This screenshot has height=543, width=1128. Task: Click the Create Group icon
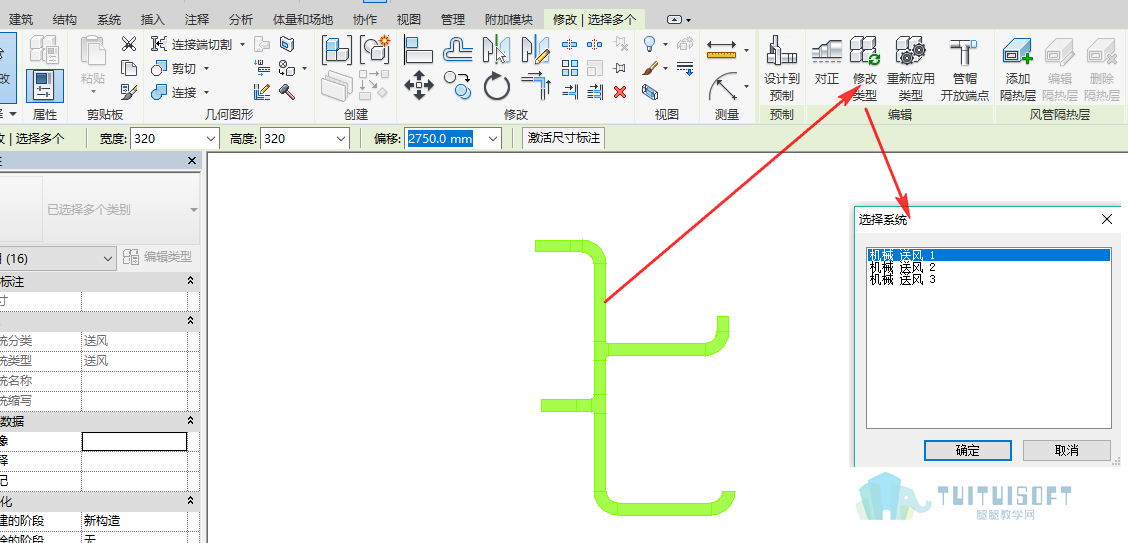coord(375,50)
